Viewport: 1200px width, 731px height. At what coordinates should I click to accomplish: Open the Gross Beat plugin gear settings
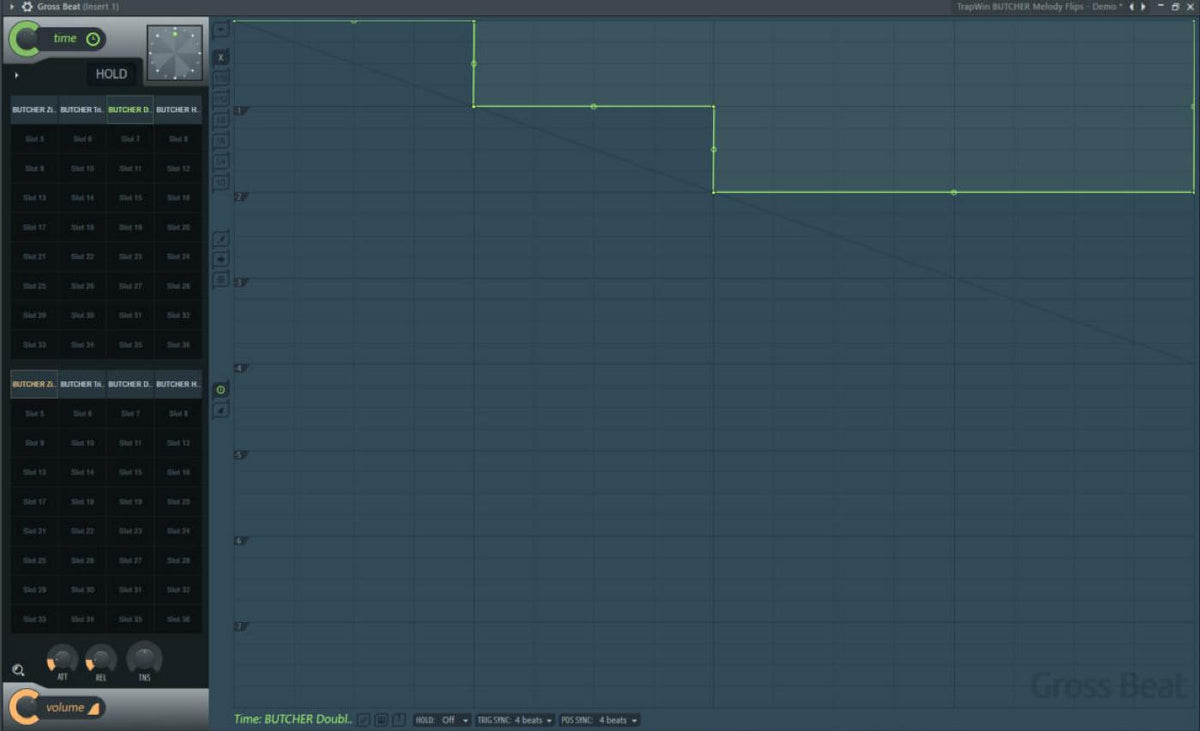tap(26, 7)
